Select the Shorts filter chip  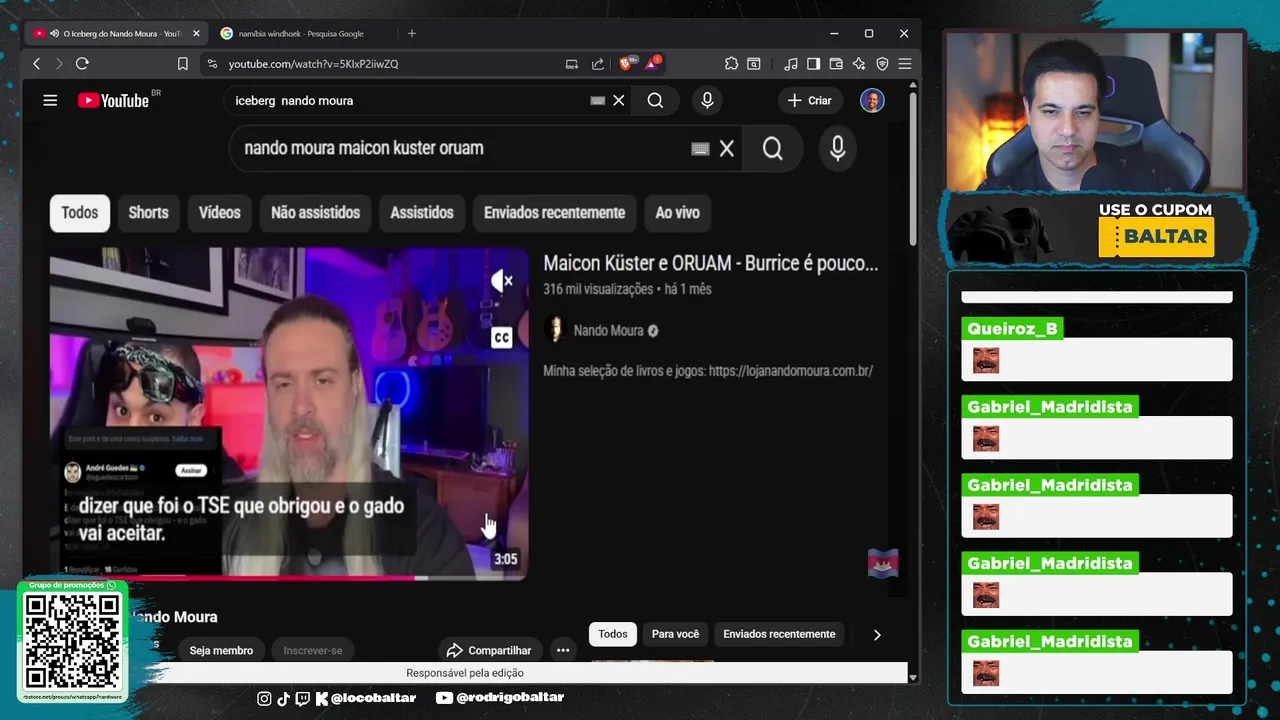point(148,212)
